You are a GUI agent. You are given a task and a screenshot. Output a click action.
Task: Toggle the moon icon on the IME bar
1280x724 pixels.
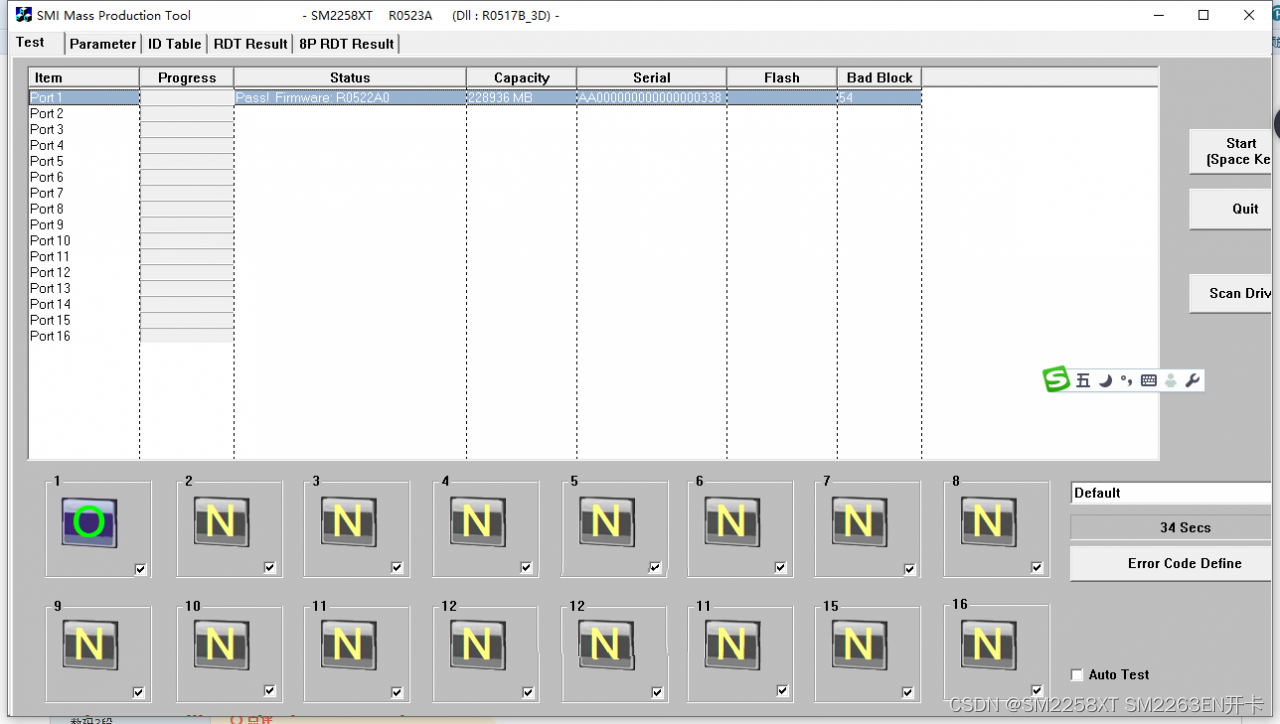1105,381
